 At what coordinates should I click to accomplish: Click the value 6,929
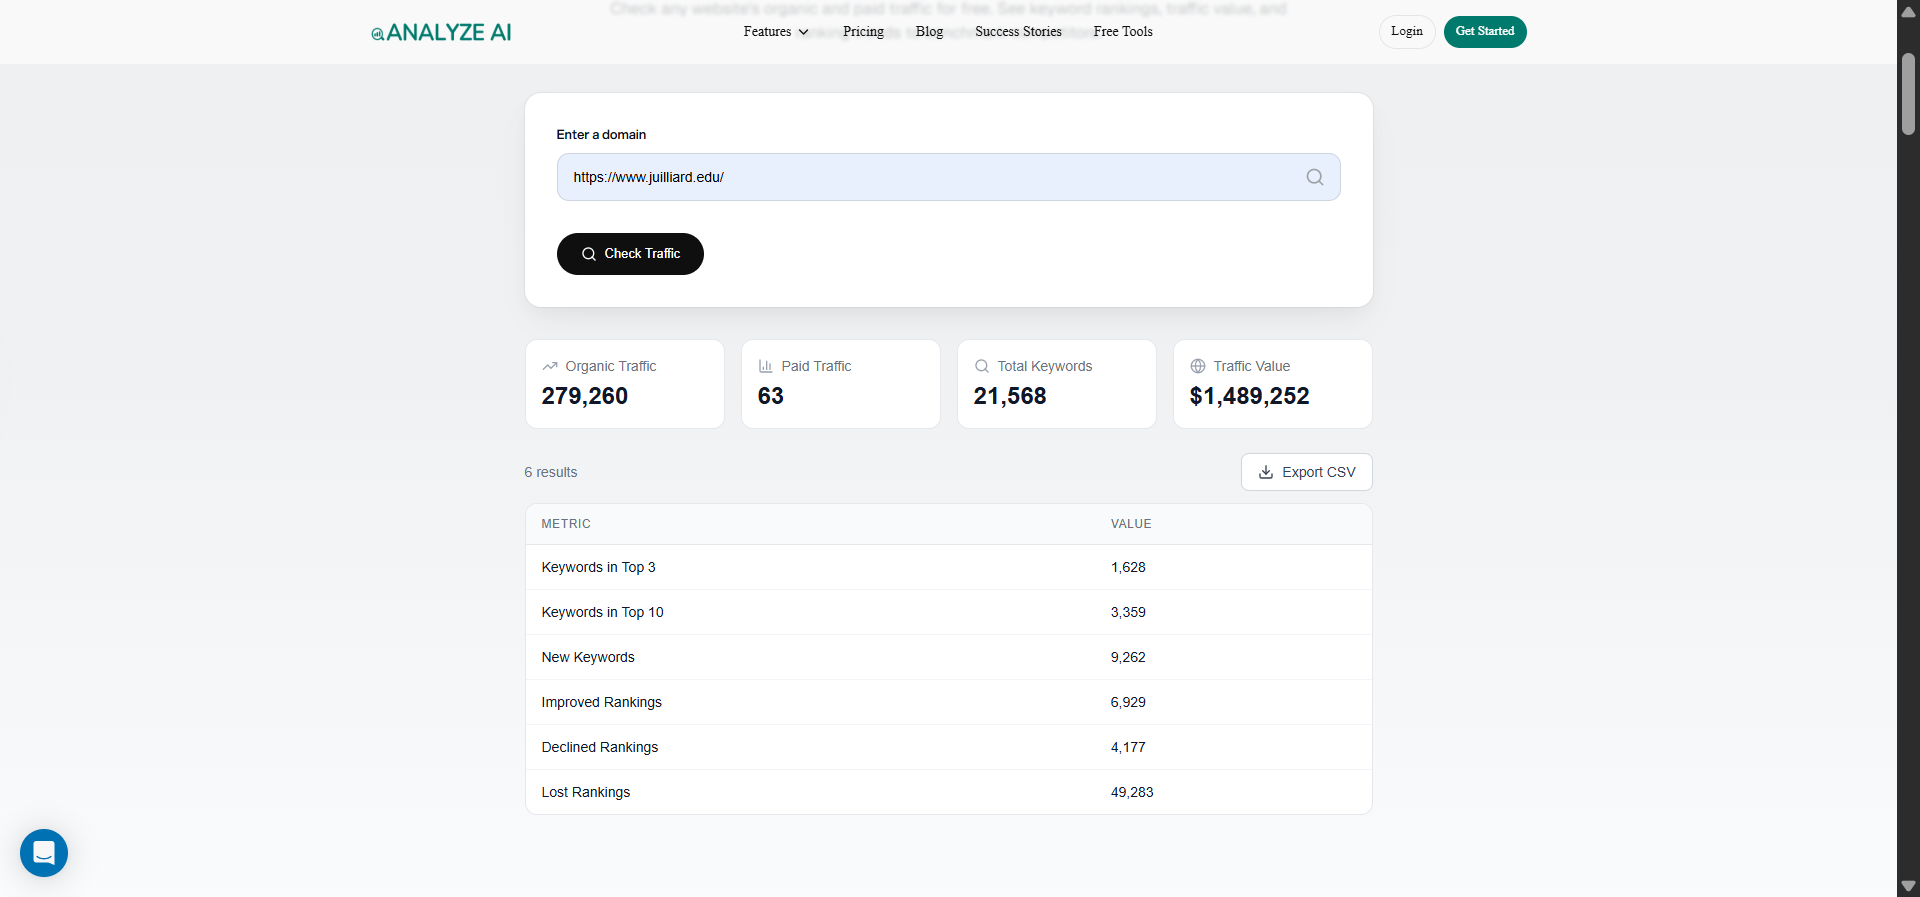coord(1128,702)
